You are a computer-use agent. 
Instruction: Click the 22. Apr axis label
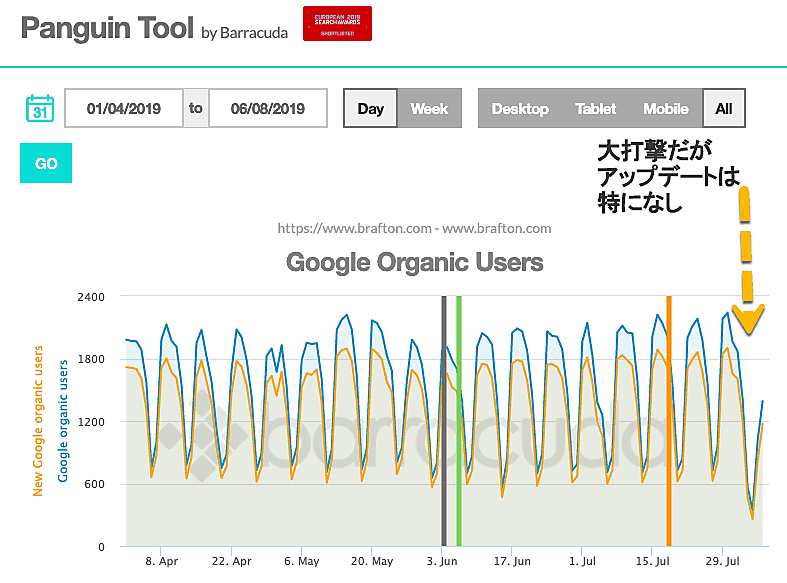(x=231, y=561)
